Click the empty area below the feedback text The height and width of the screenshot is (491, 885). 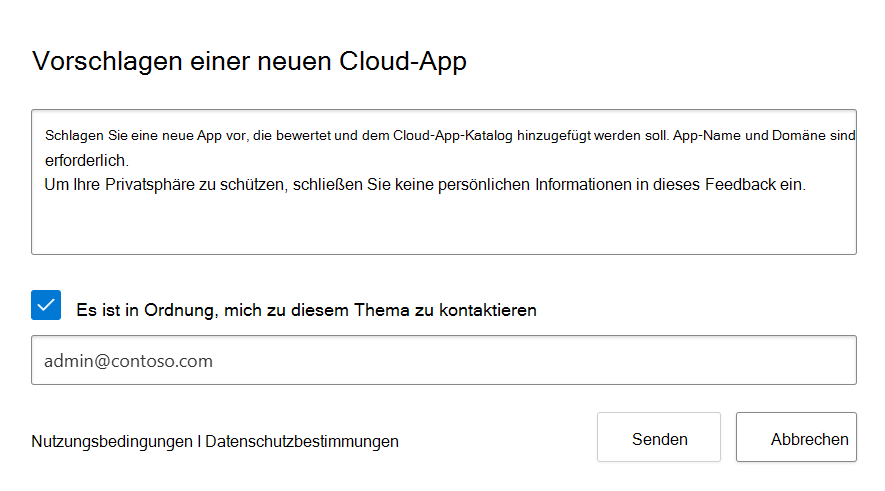pos(443,227)
